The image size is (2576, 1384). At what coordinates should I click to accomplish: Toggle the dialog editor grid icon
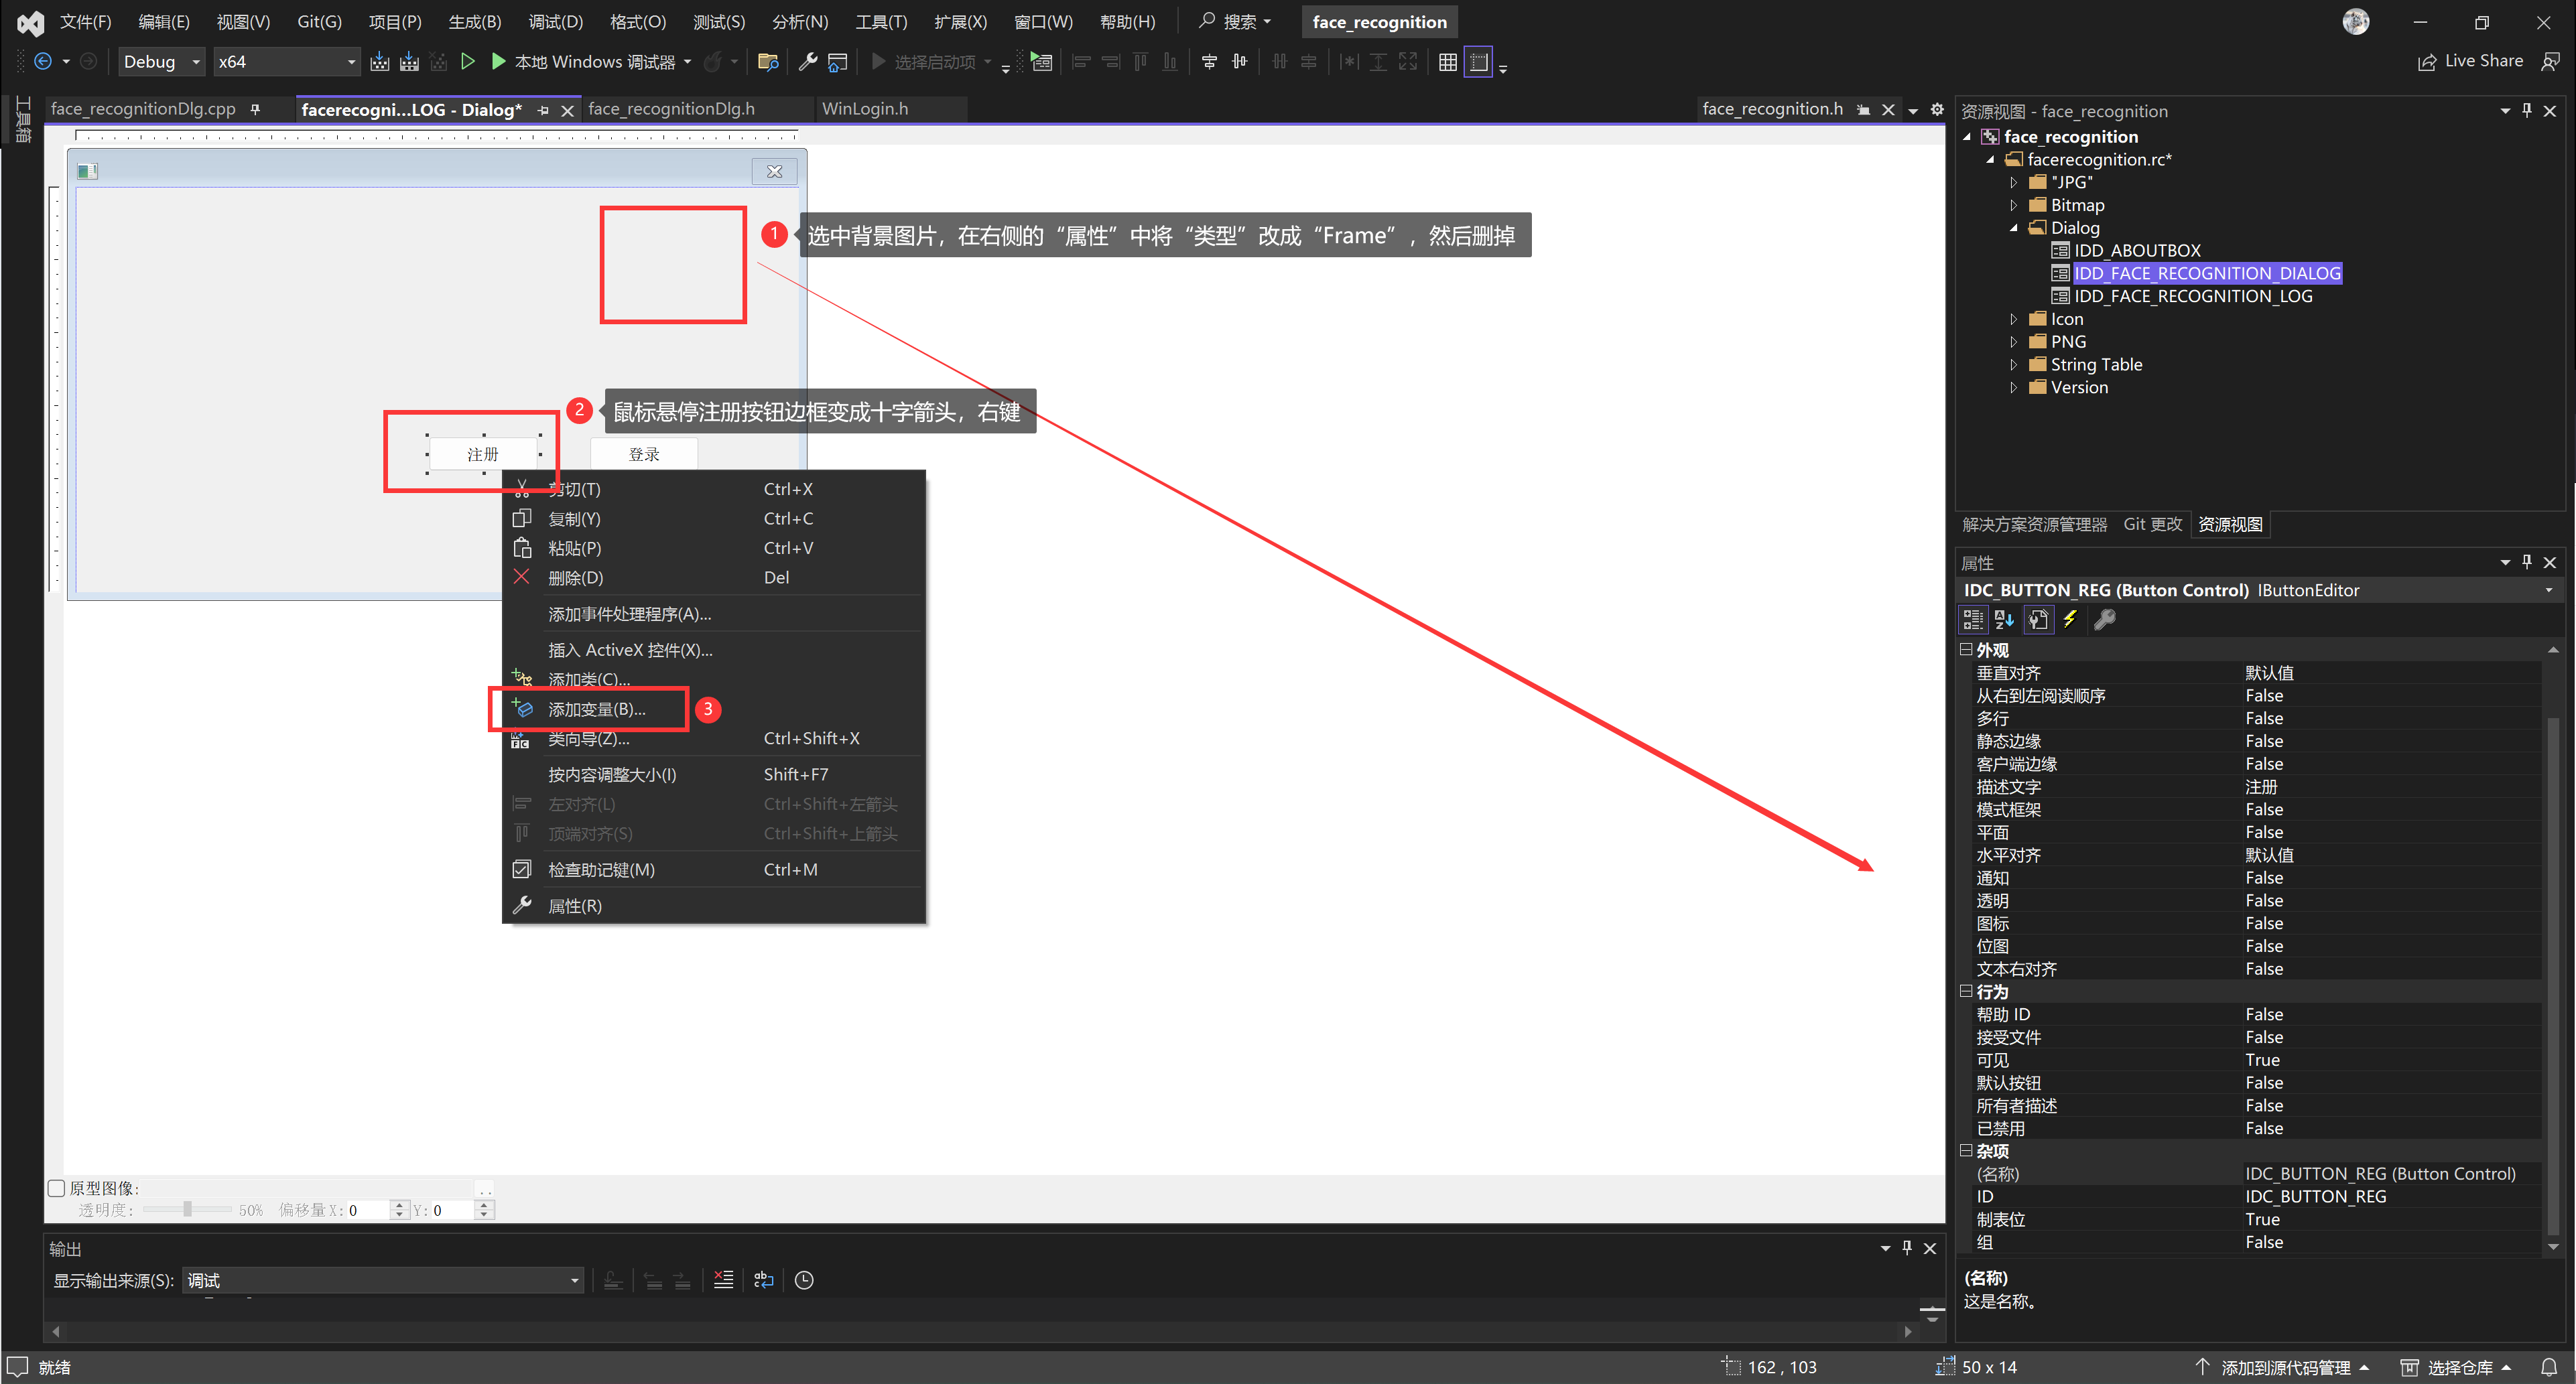click(x=1447, y=62)
